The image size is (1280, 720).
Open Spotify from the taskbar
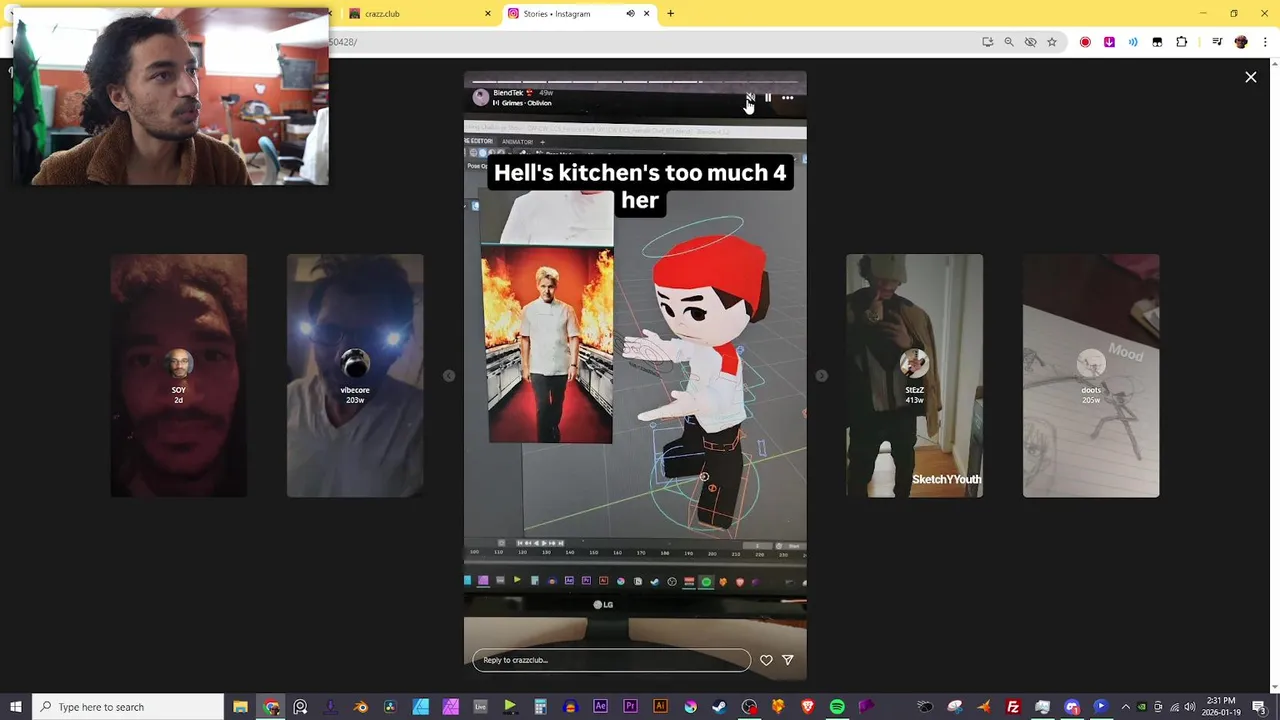click(837, 707)
